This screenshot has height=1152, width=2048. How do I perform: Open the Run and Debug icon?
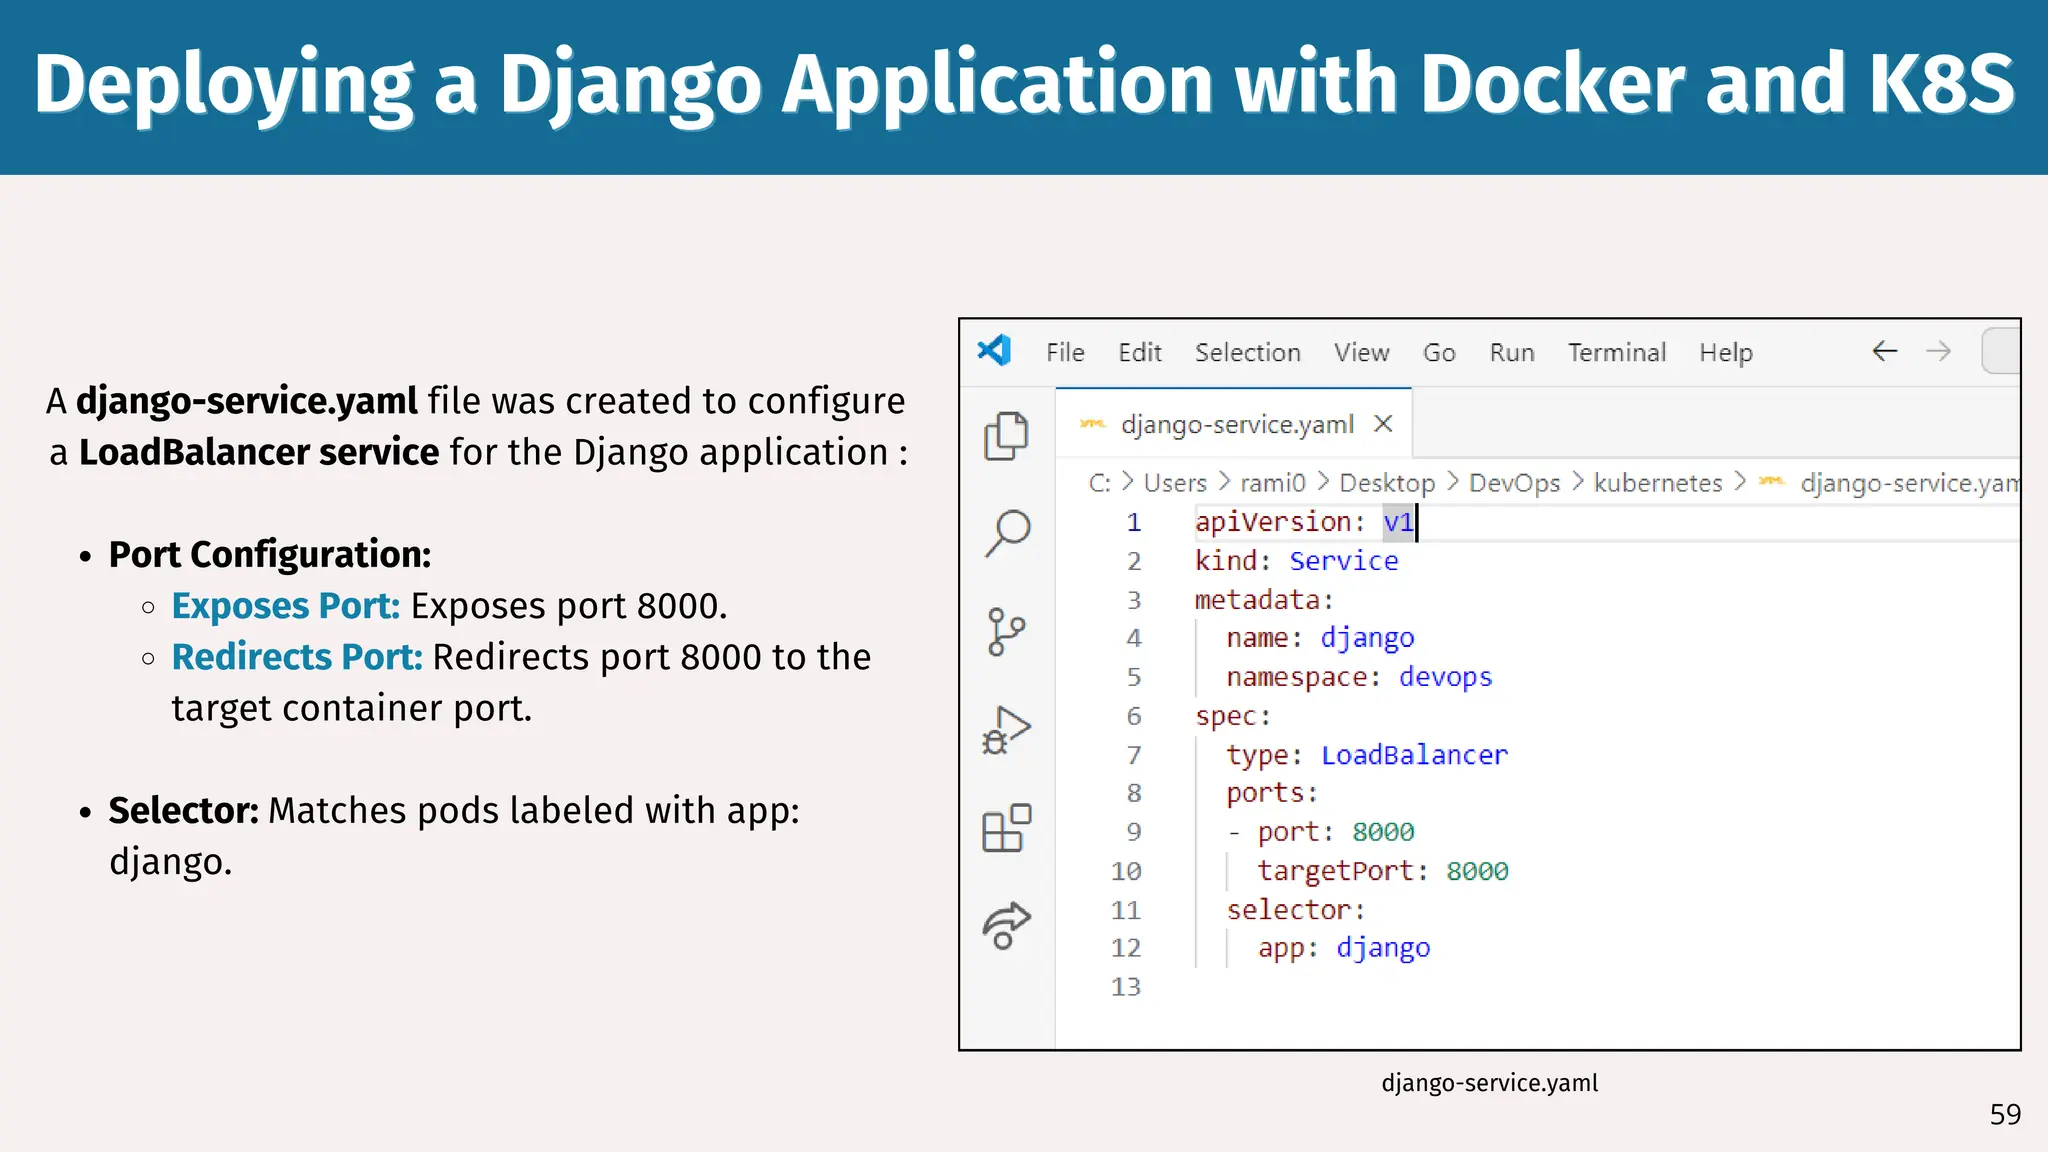1006,730
